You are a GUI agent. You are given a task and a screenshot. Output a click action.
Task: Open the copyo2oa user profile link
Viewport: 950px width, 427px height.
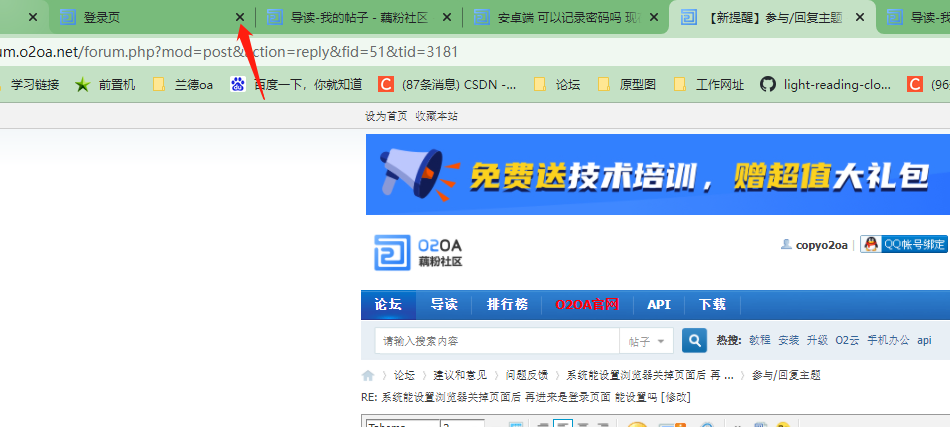(822, 245)
